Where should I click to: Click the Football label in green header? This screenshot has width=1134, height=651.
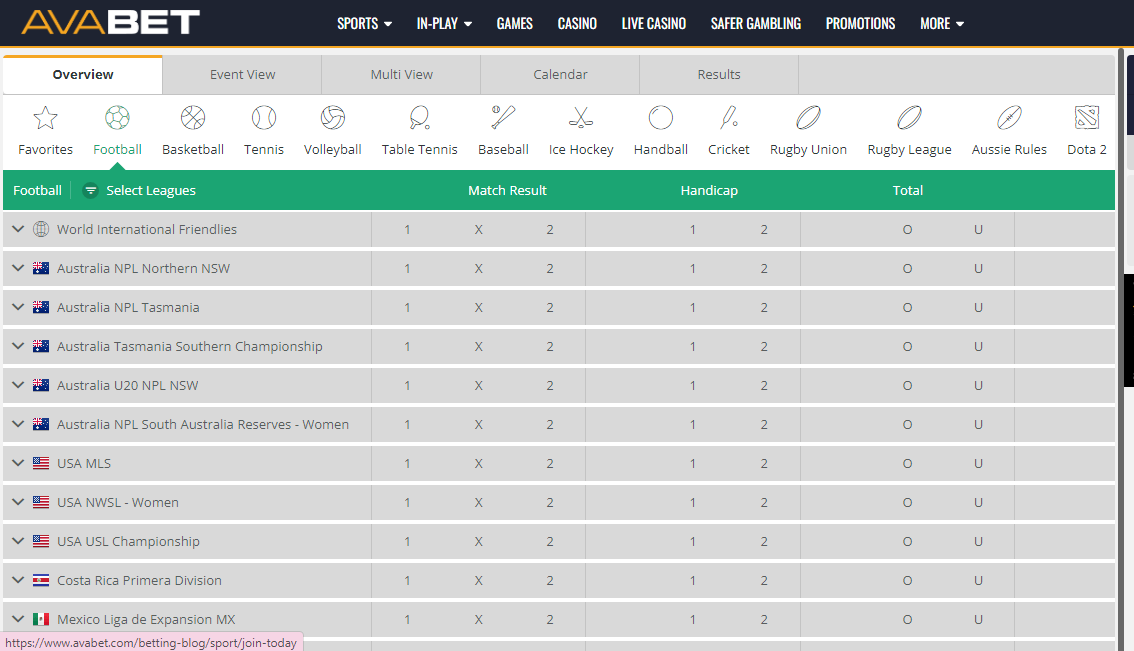[37, 190]
